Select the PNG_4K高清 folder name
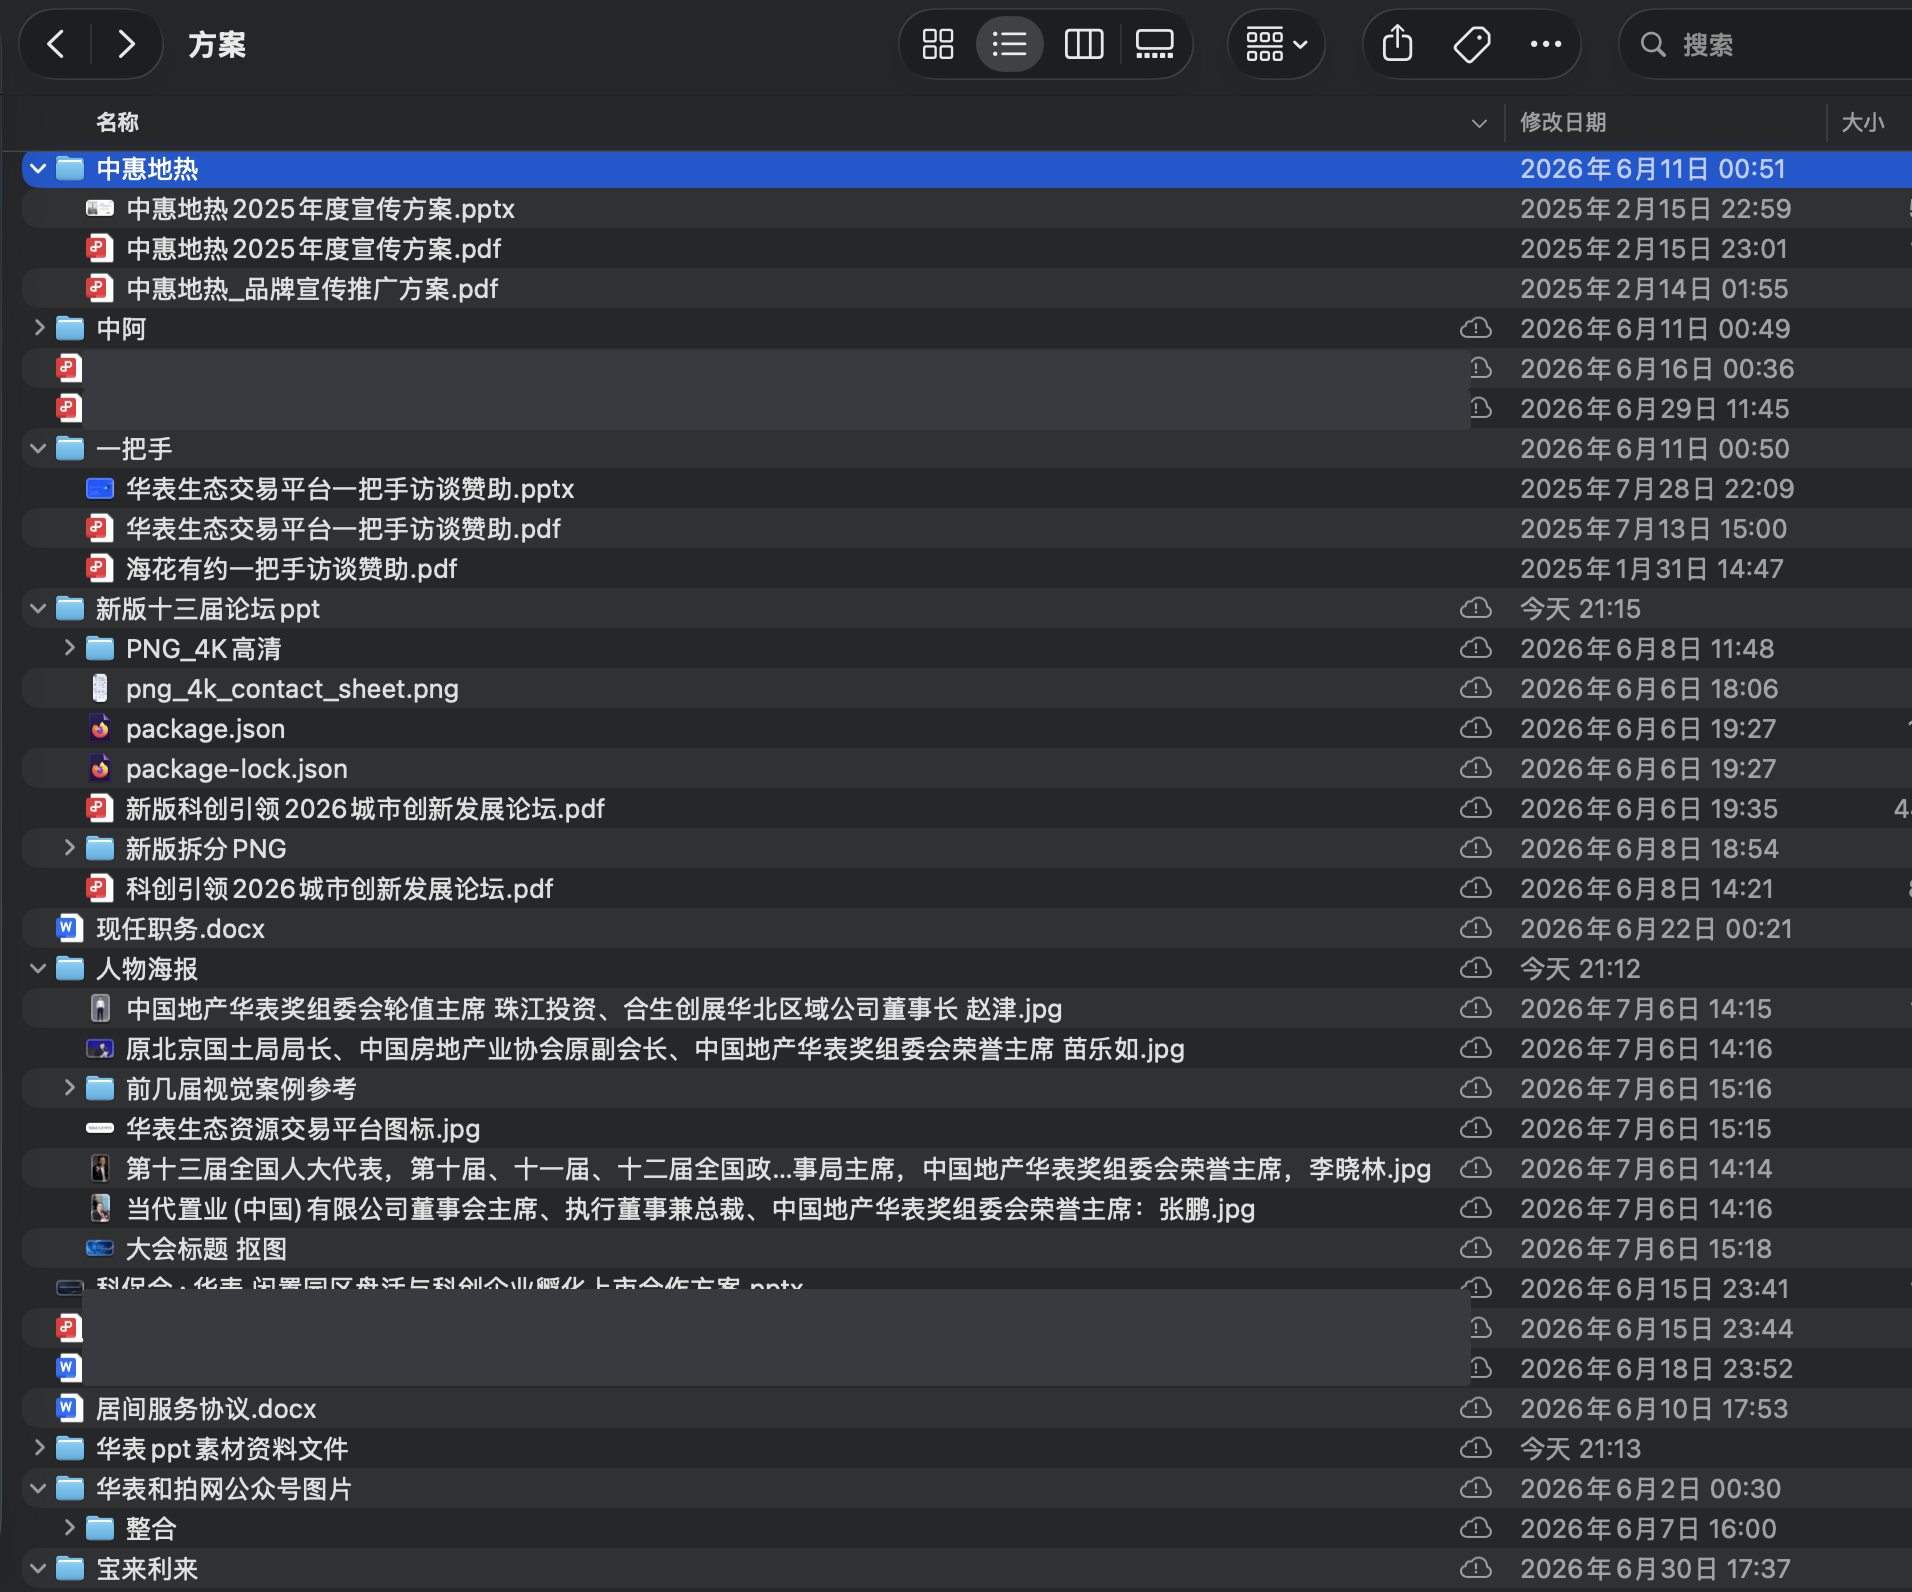1912x1592 pixels. 203,648
